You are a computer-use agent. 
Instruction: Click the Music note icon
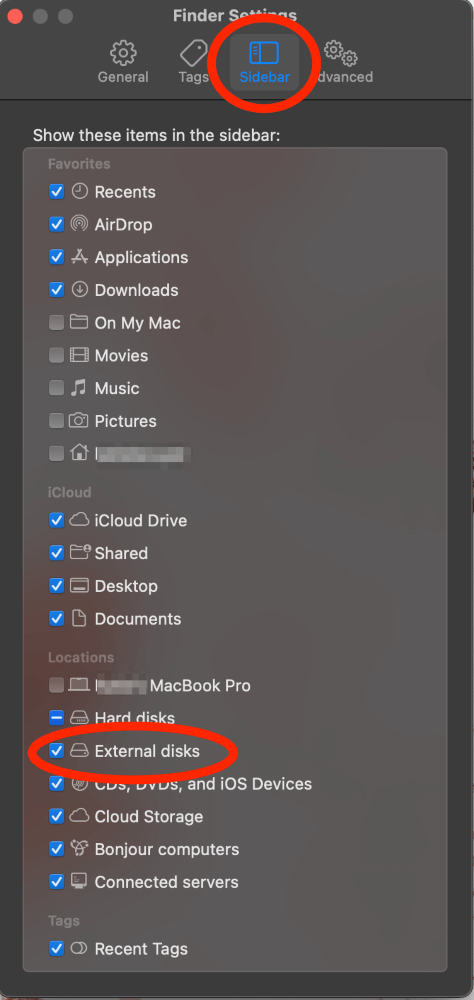click(79, 388)
